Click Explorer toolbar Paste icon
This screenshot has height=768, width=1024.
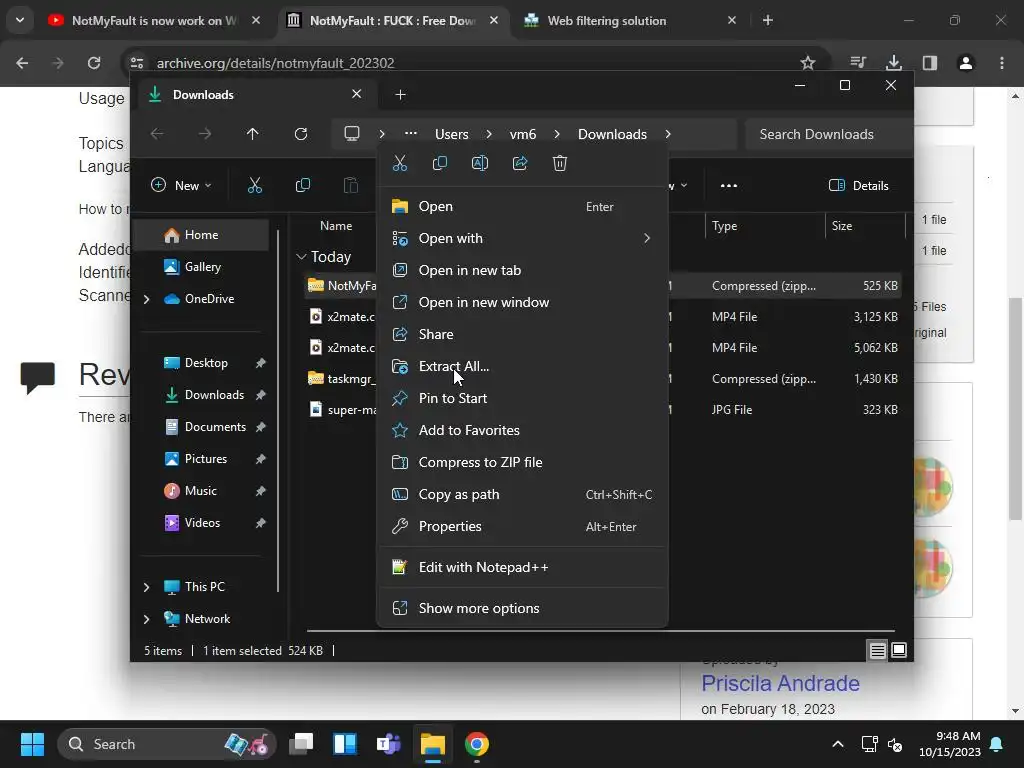(x=351, y=185)
